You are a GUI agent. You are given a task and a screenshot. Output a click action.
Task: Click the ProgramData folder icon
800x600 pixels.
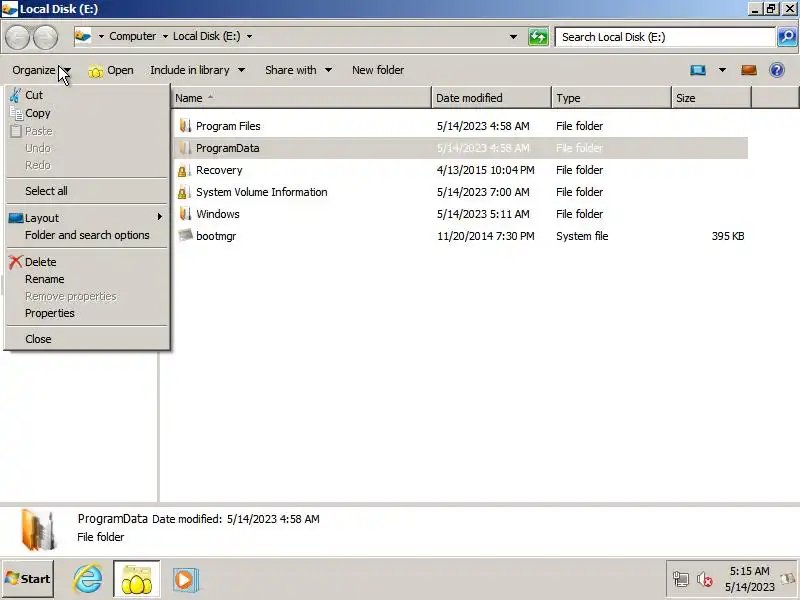point(185,147)
